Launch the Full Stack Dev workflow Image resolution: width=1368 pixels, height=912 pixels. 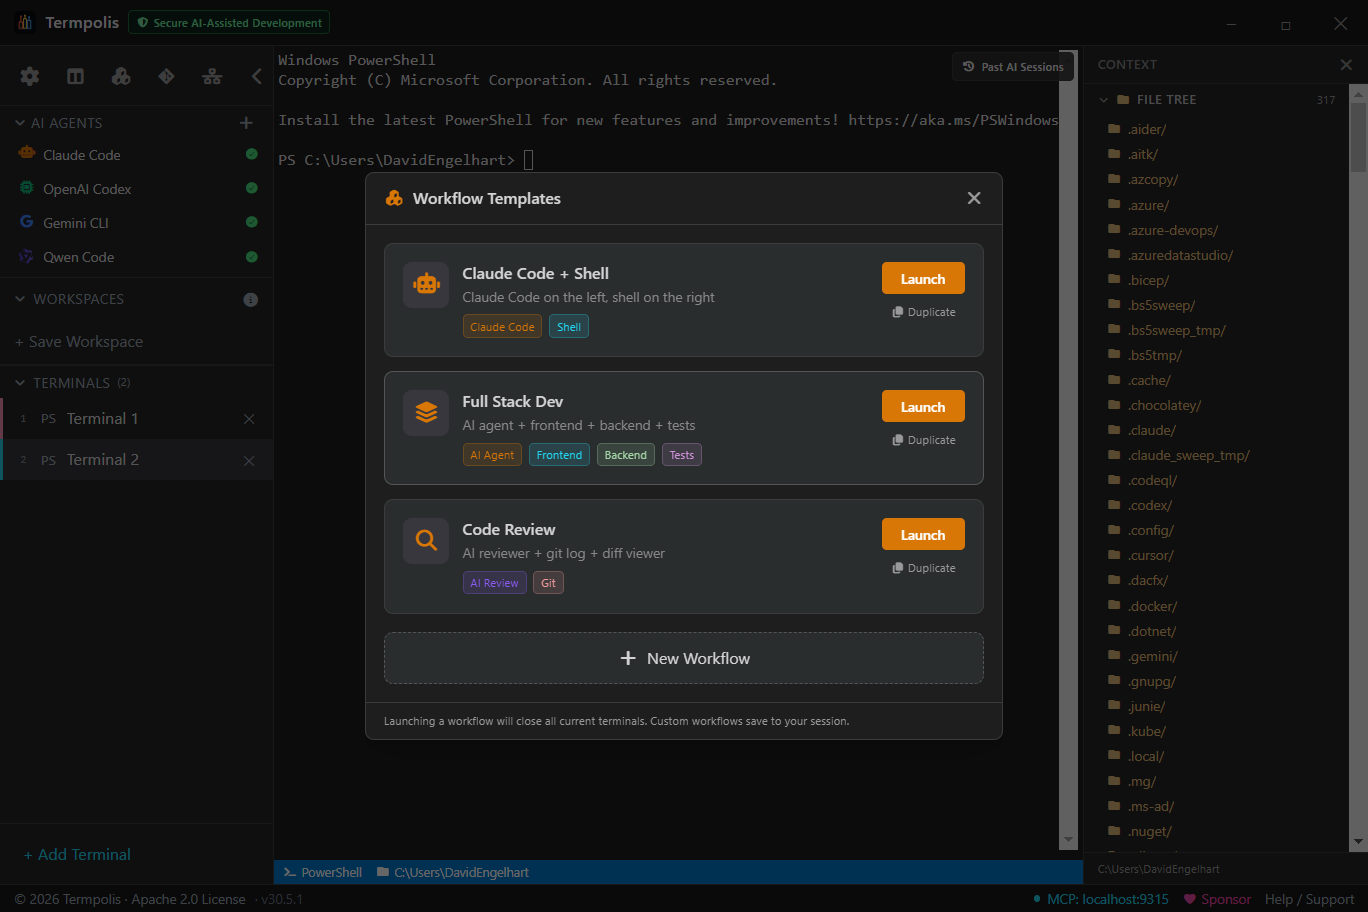[923, 406]
